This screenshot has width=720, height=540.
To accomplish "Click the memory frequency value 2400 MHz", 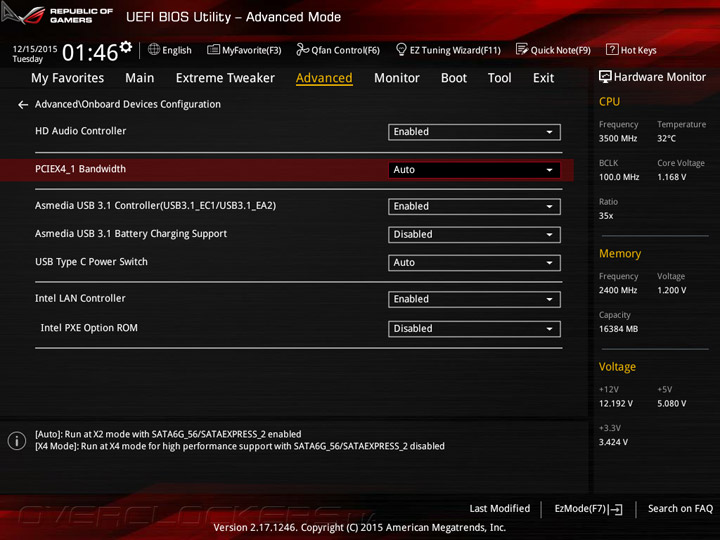I will [618, 291].
